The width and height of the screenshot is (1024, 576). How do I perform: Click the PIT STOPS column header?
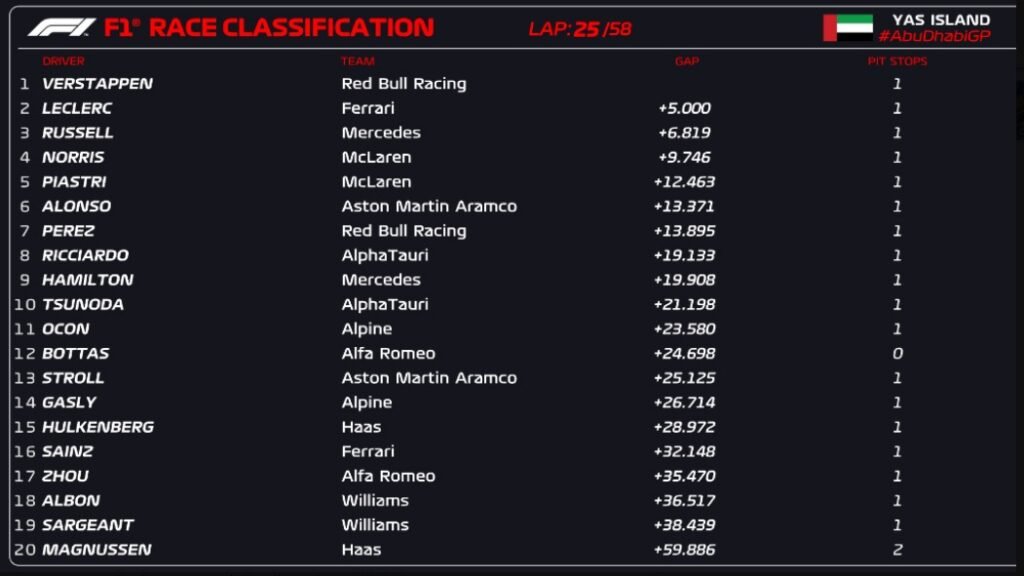click(x=897, y=61)
